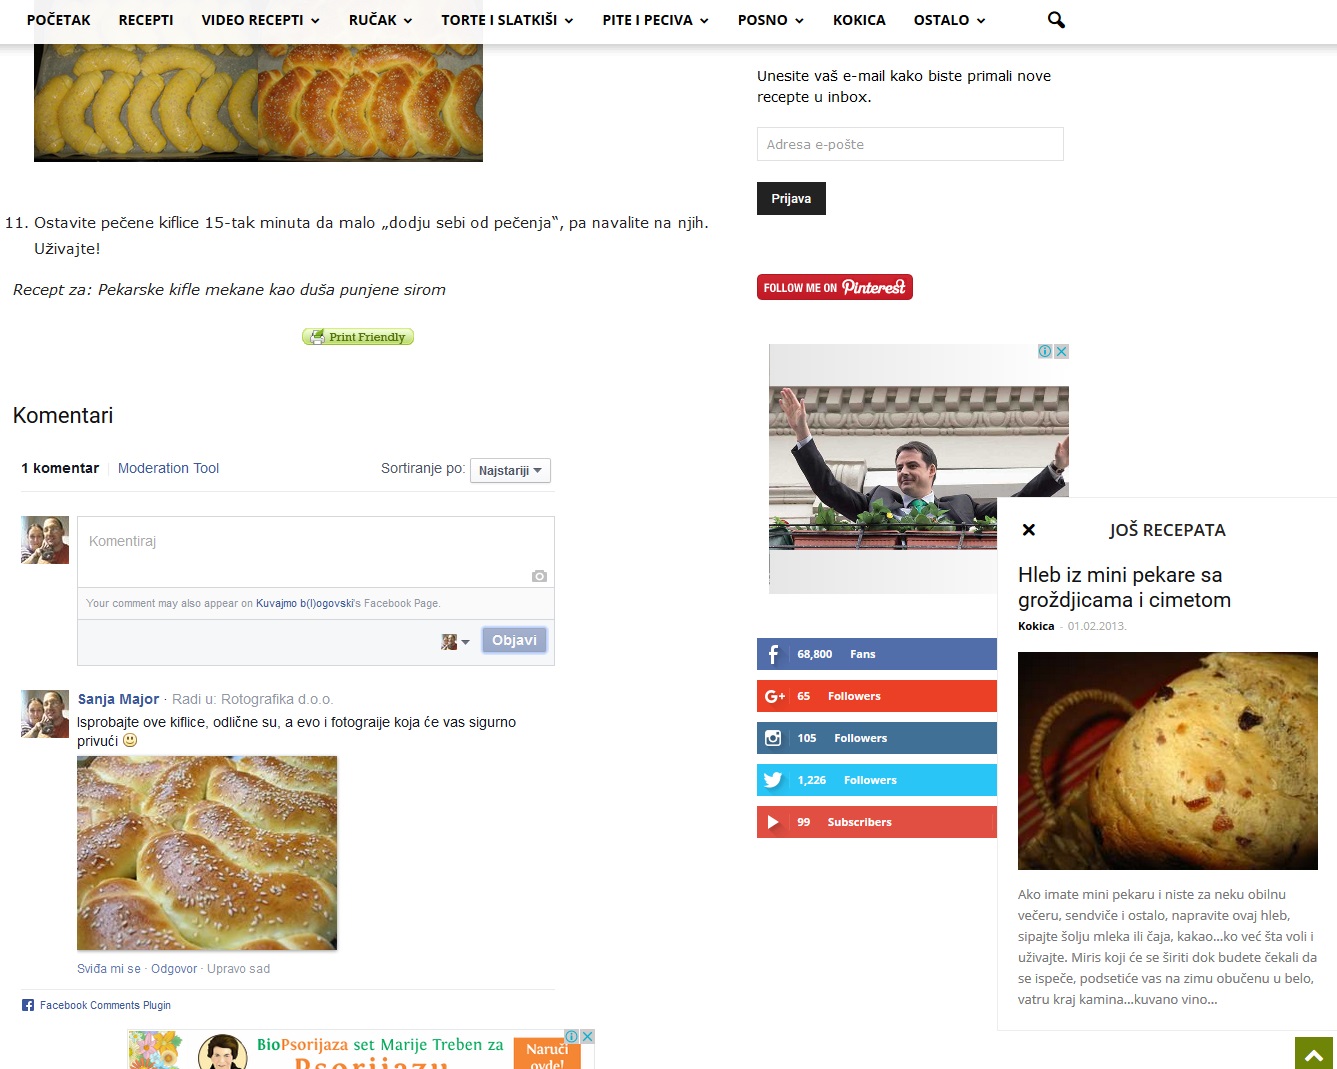Viewport: 1337px width, 1069px height.
Task: Click the Prijava subscribe button
Action: coord(791,198)
